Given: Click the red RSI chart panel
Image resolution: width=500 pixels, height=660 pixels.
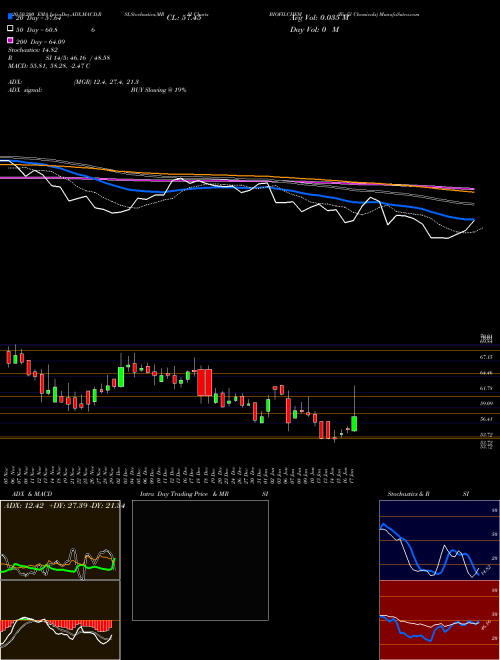Looking at the screenshot, I should tap(439, 620).
